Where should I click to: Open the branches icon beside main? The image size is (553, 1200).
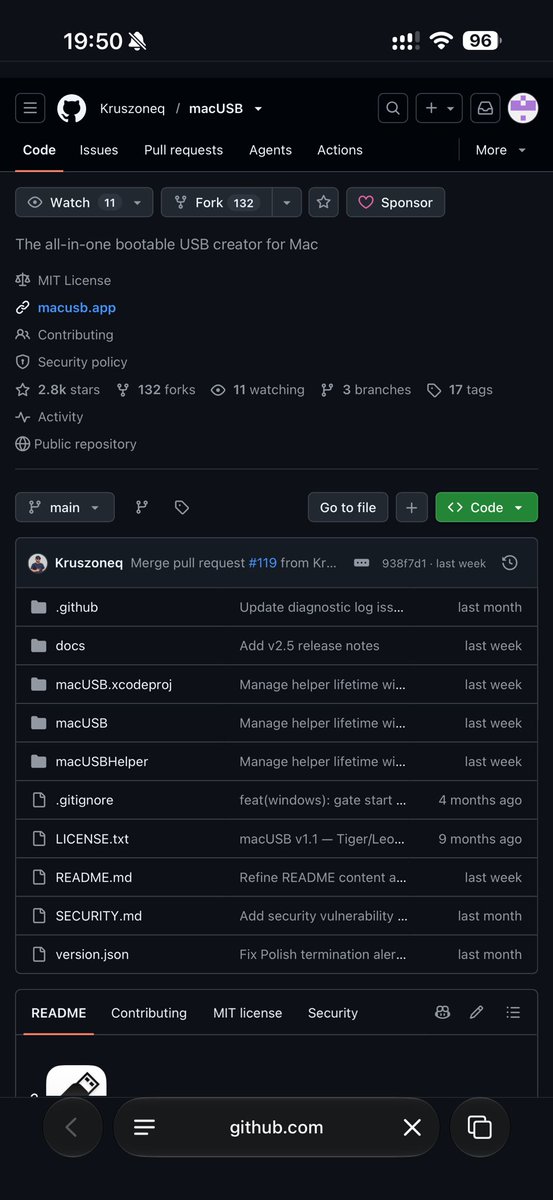click(142, 507)
